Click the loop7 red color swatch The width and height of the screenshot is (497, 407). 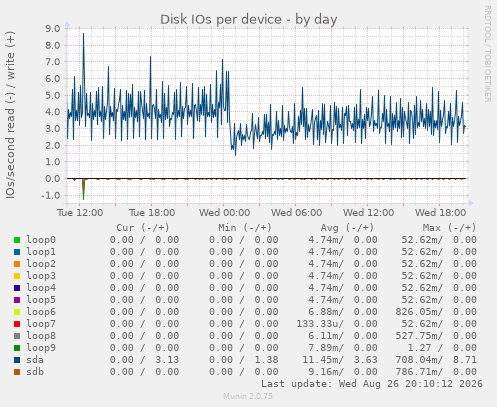point(17,324)
